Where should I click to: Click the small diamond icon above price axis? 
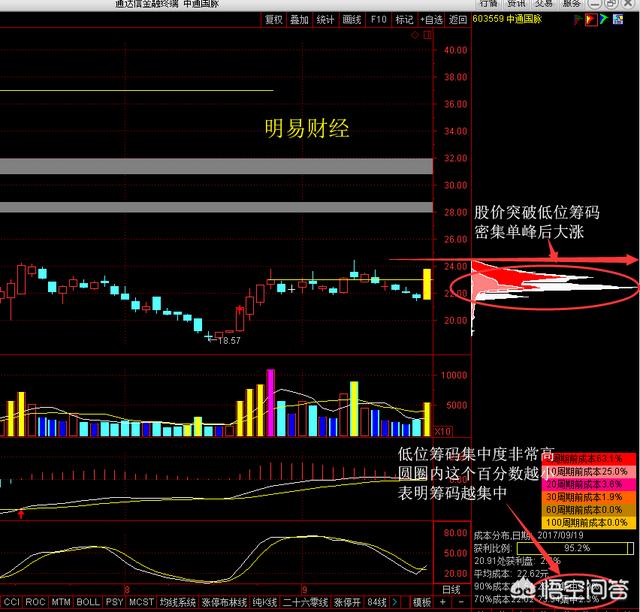tap(415, 35)
